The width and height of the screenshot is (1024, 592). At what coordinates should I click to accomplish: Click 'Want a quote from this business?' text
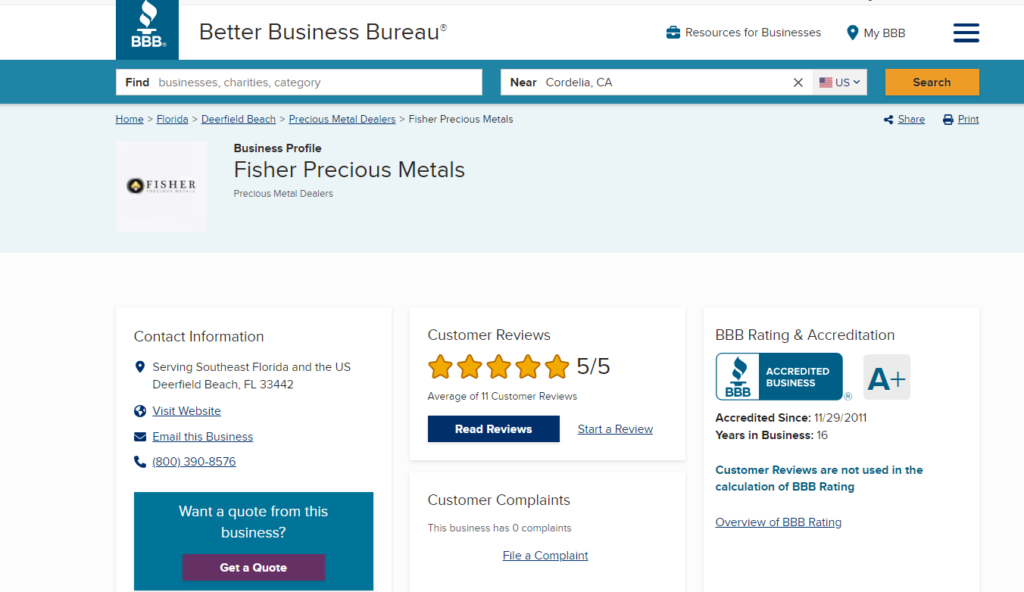tap(253, 522)
